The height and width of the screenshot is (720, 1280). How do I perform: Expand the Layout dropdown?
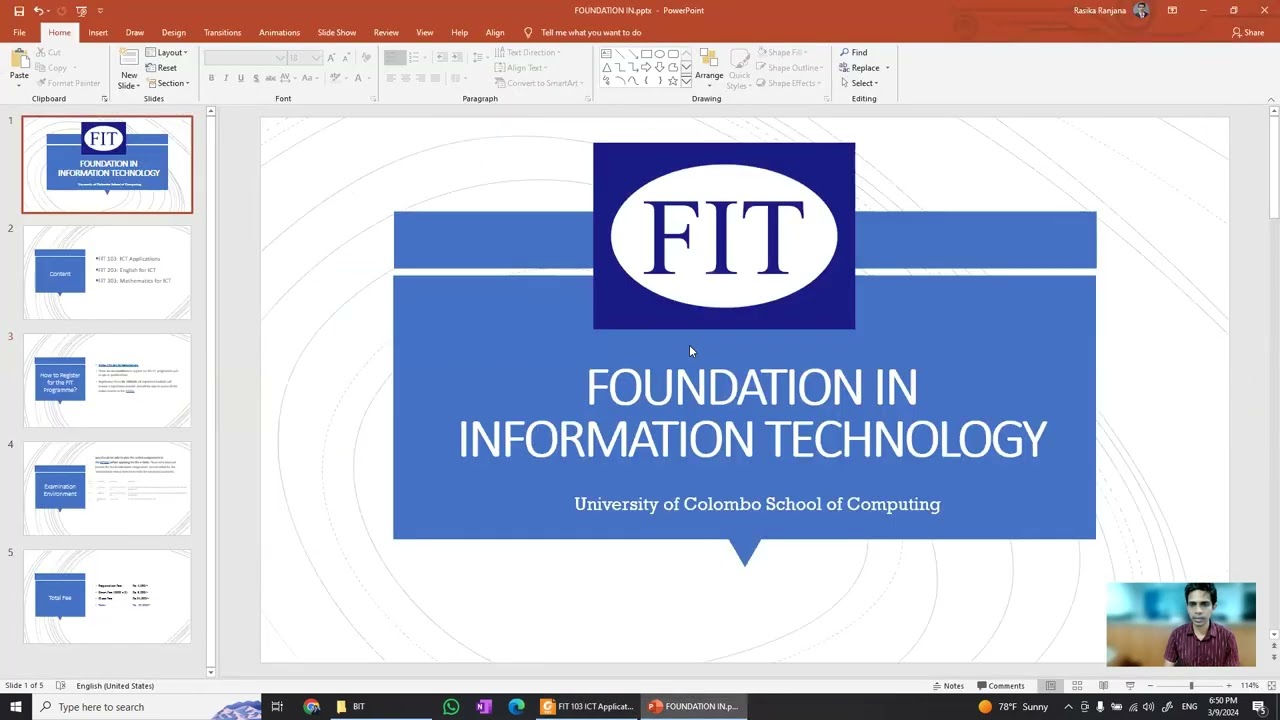166,52
